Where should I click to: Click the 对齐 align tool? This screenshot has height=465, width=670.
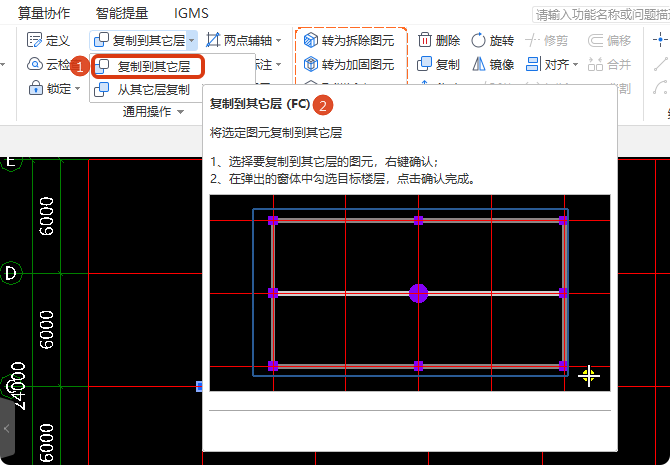point(547,65)
